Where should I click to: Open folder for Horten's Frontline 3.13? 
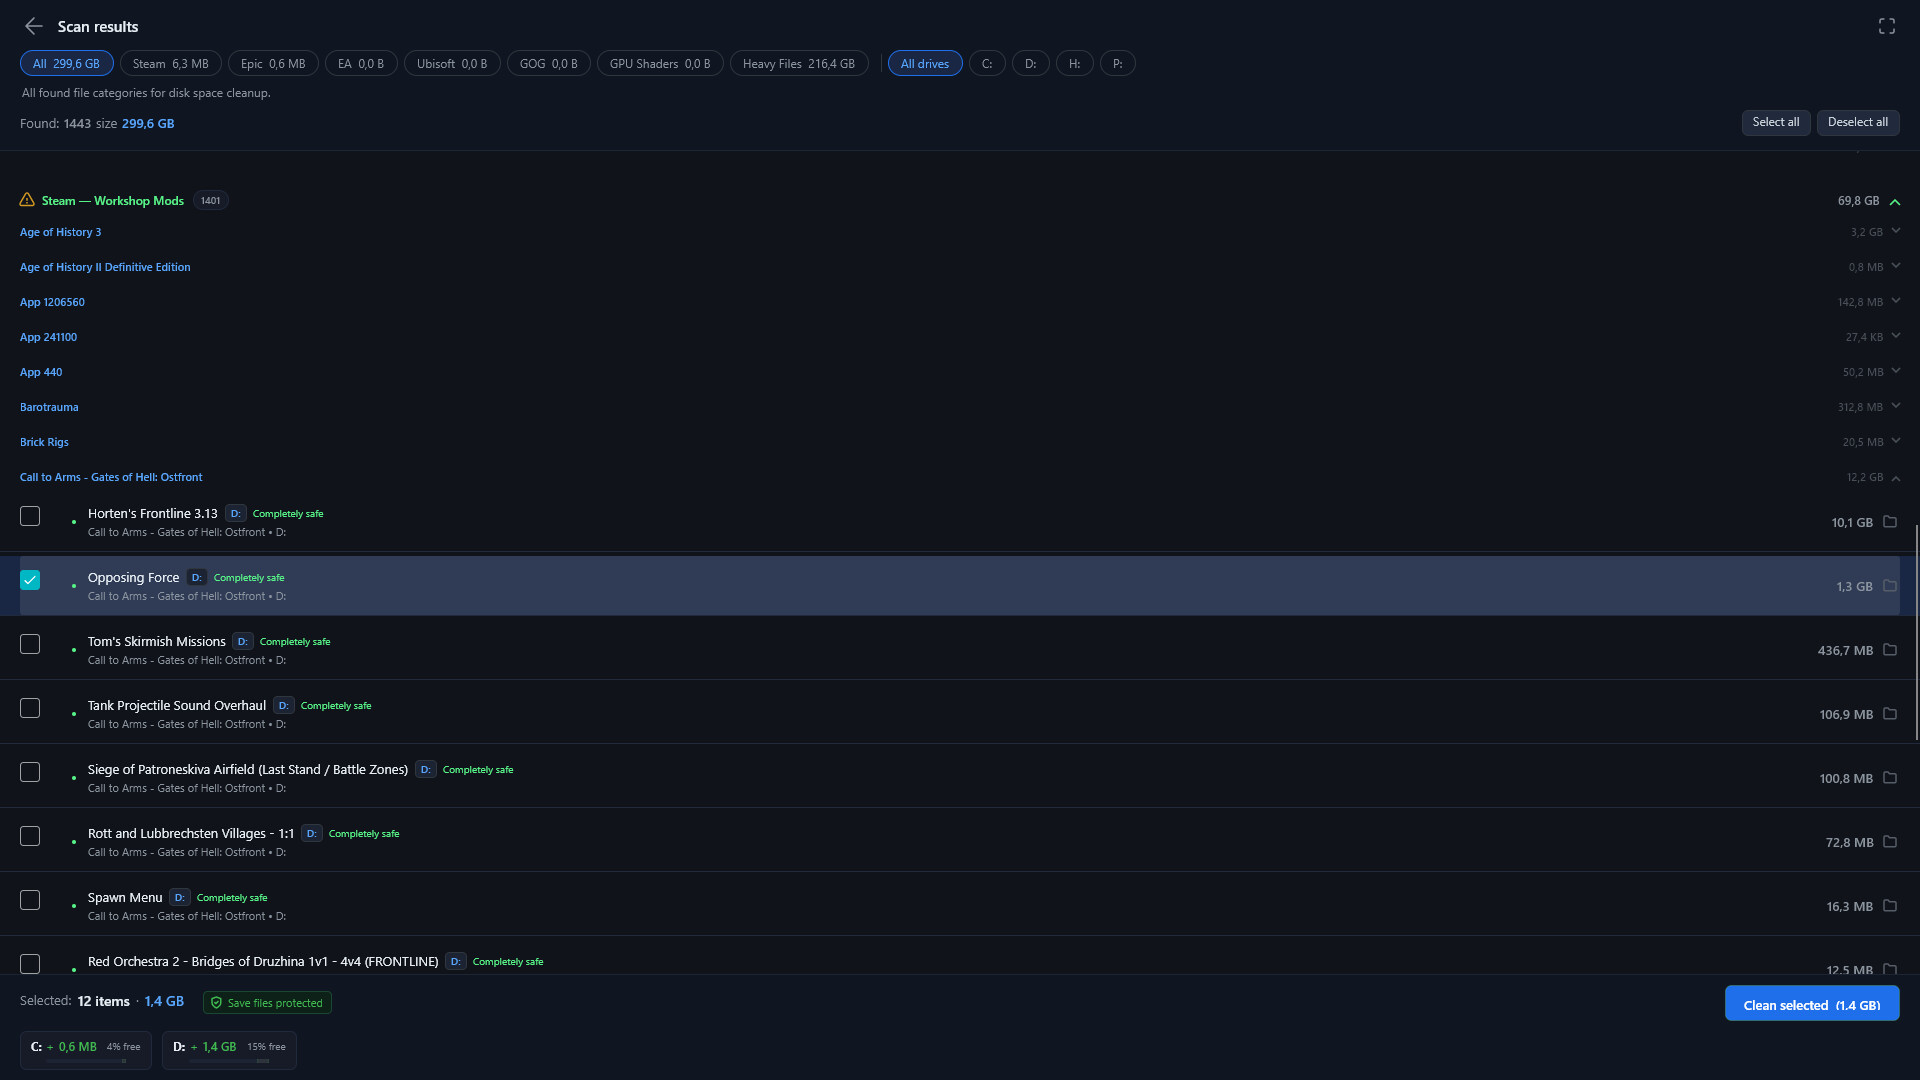click(1890, 522)
